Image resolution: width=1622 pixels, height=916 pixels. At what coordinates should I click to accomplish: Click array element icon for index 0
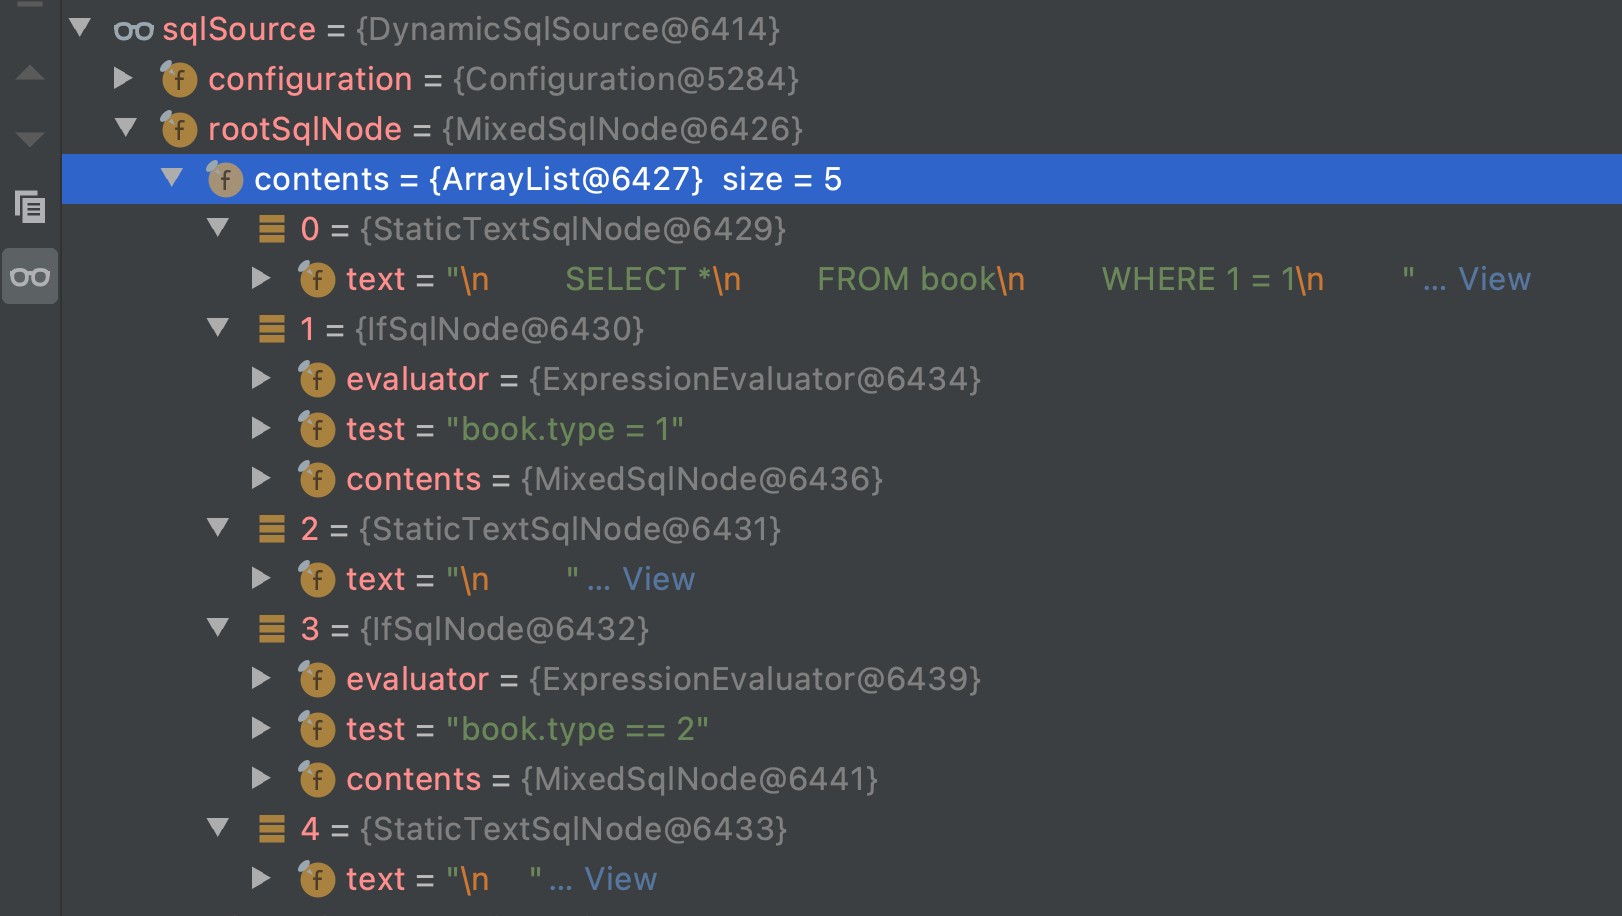point(272,229)
